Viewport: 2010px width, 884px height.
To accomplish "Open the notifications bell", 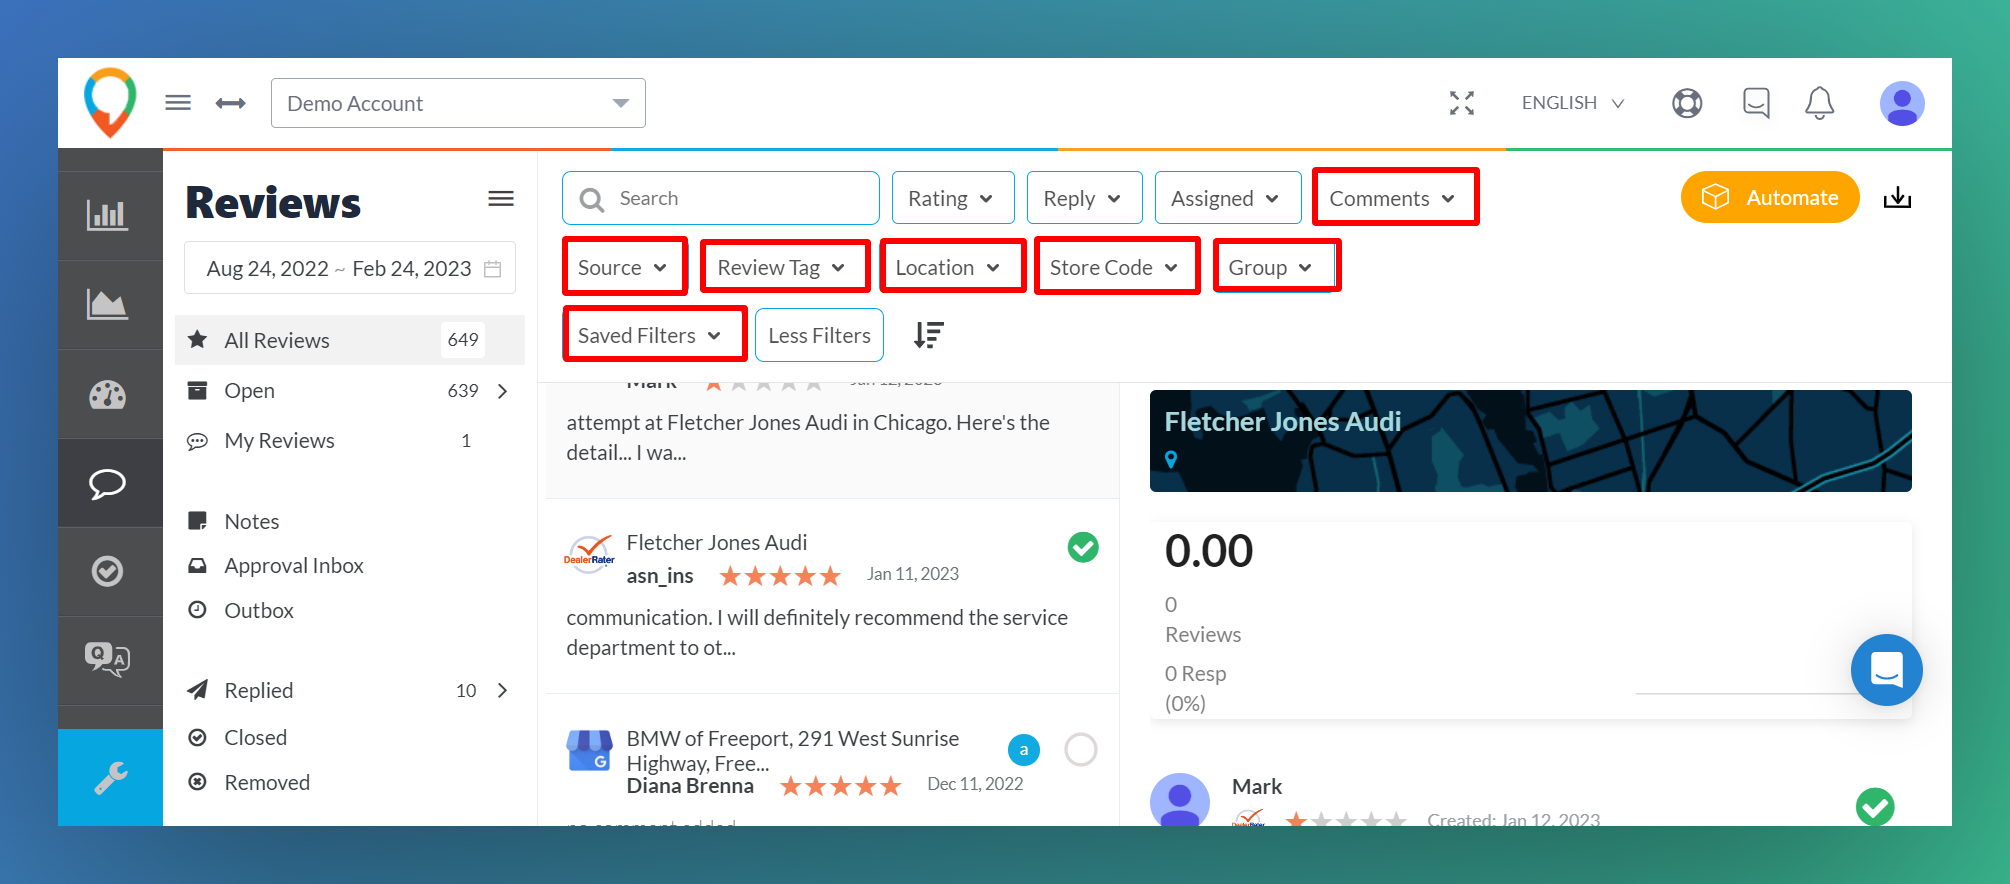I will pos(1819,103).
